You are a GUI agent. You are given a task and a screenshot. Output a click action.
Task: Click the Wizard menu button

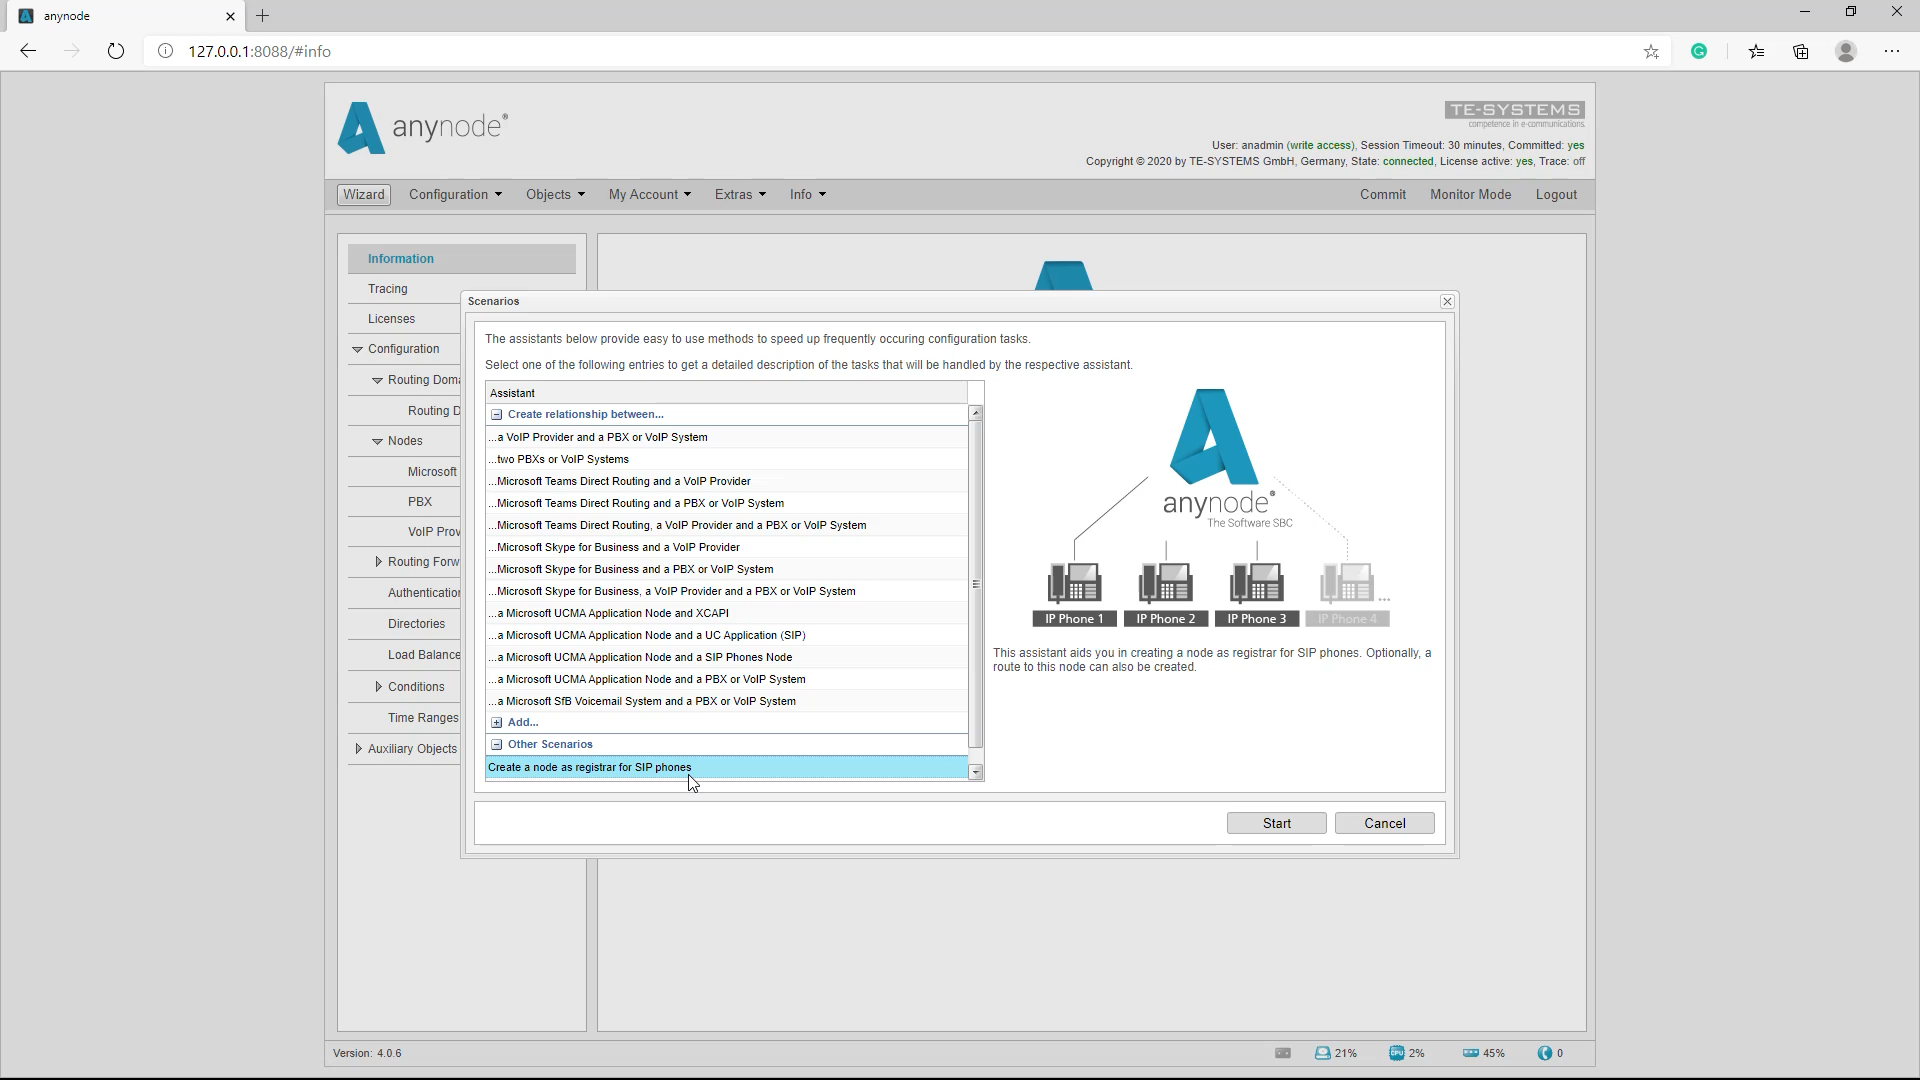click(364, 195)
